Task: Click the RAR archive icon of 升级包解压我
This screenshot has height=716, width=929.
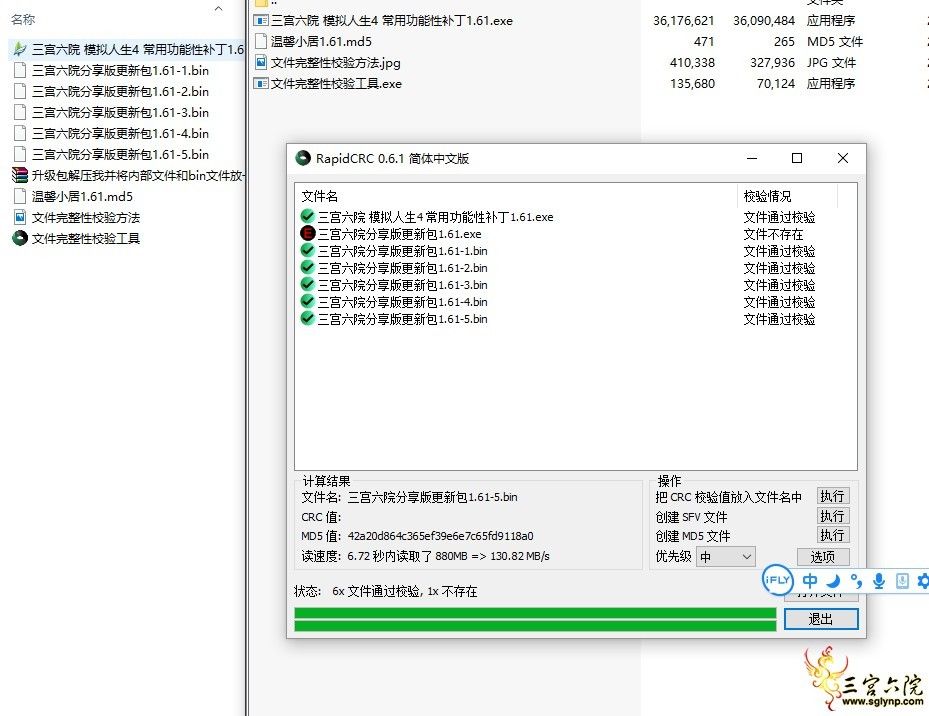Action: (20, 175)
